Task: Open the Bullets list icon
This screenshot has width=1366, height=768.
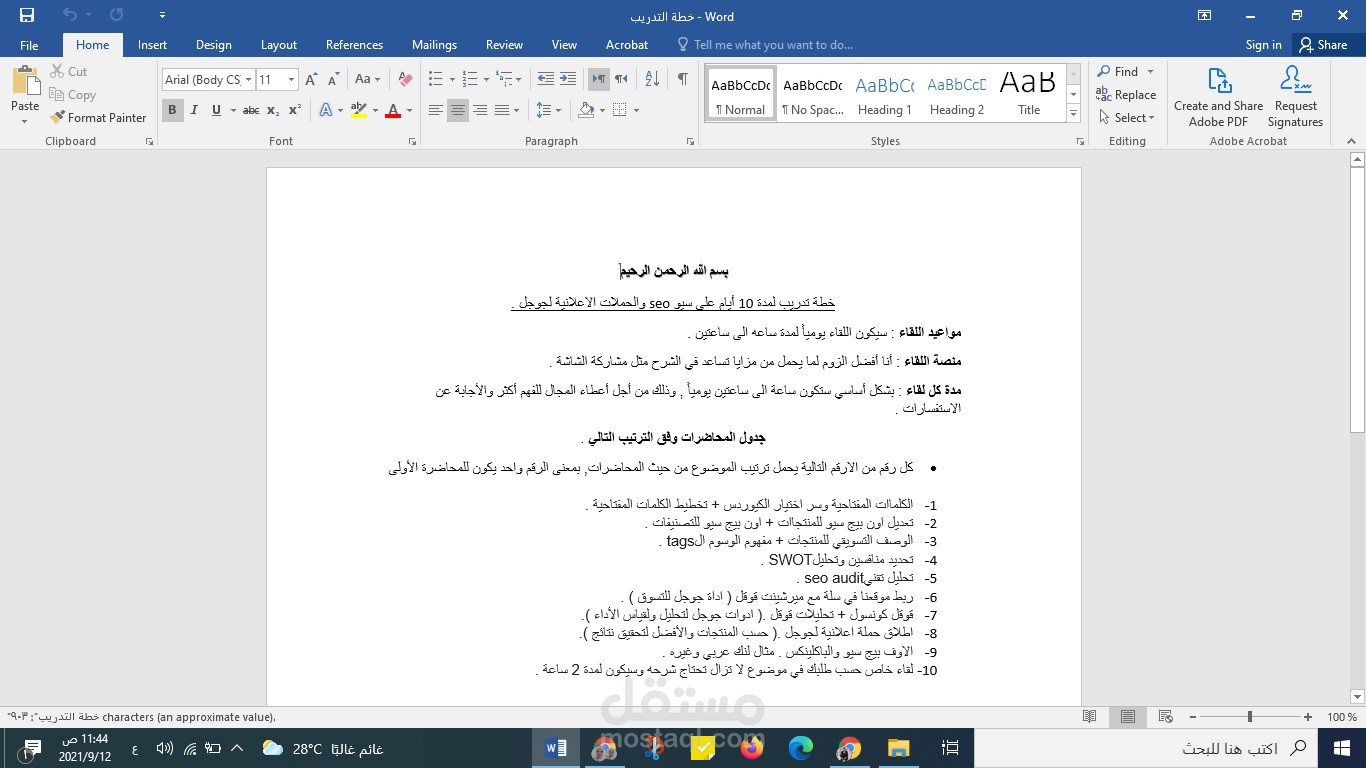Action: [x=434, y=78]
